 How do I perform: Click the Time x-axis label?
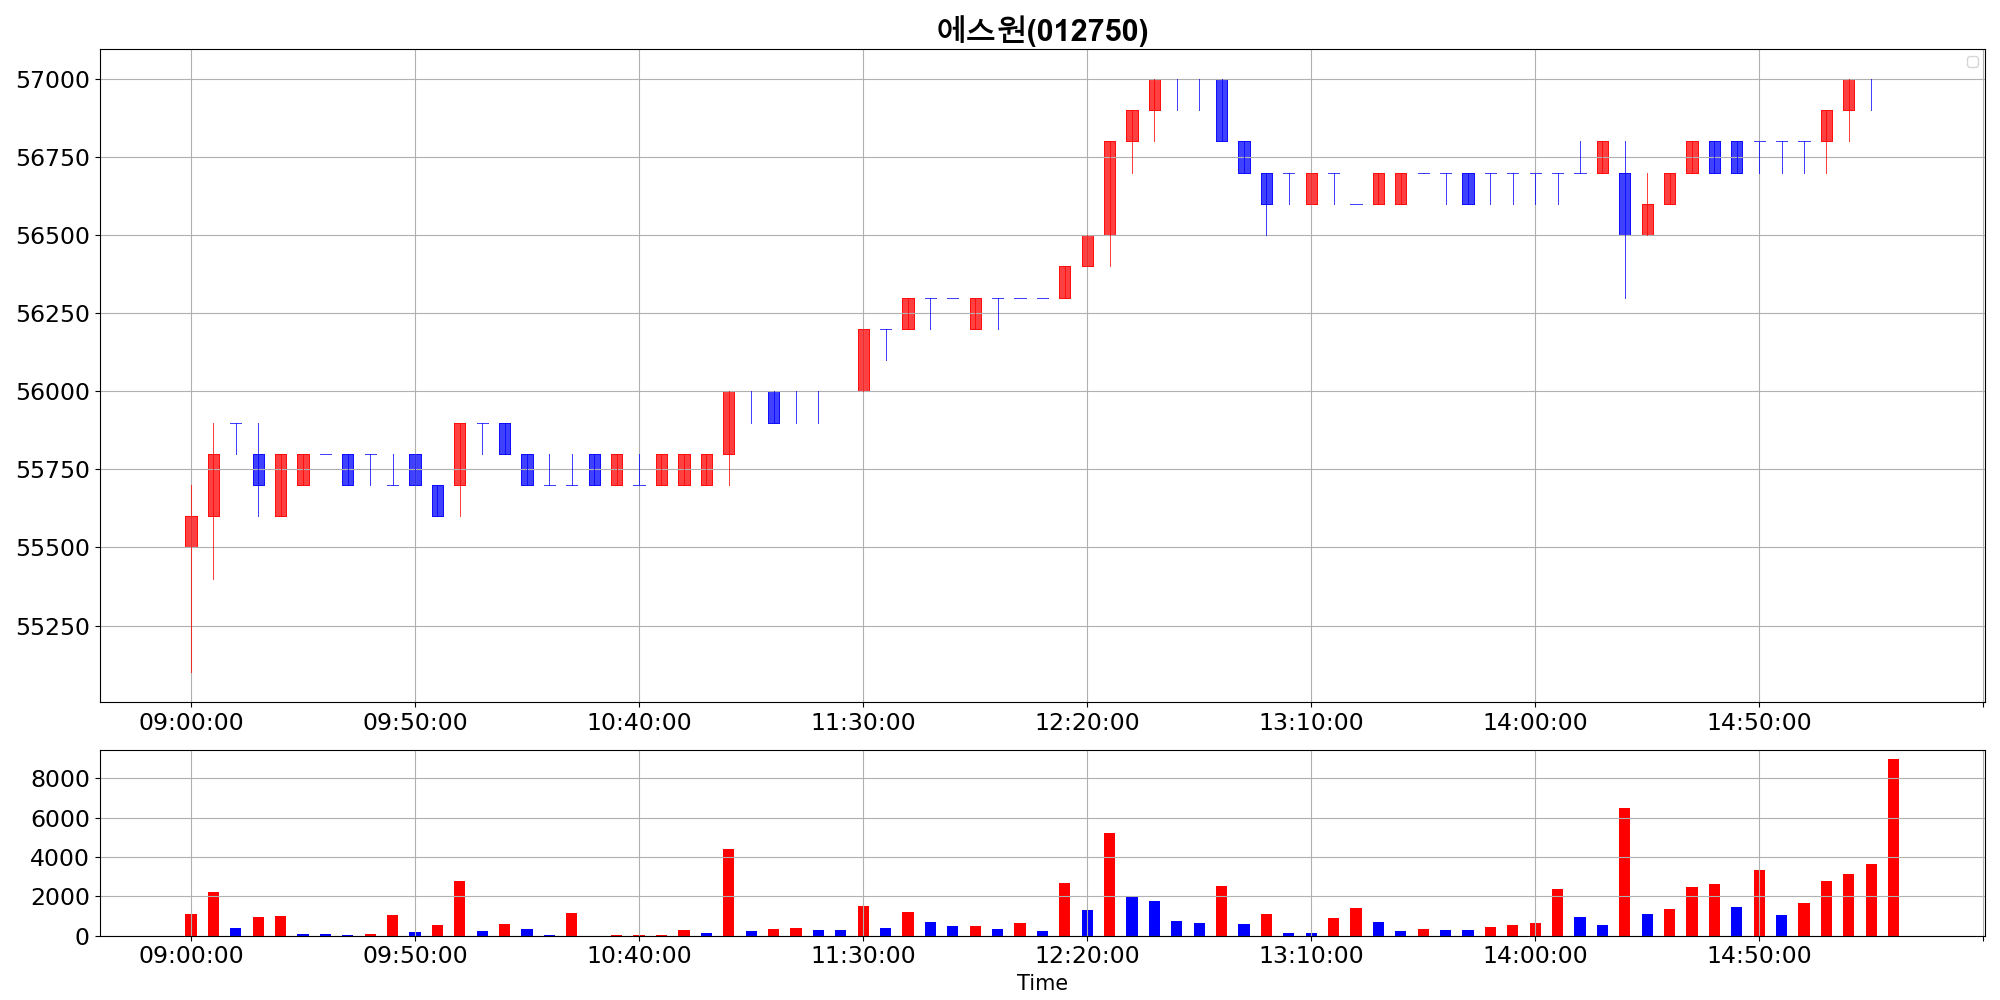tap(1042, 983)
